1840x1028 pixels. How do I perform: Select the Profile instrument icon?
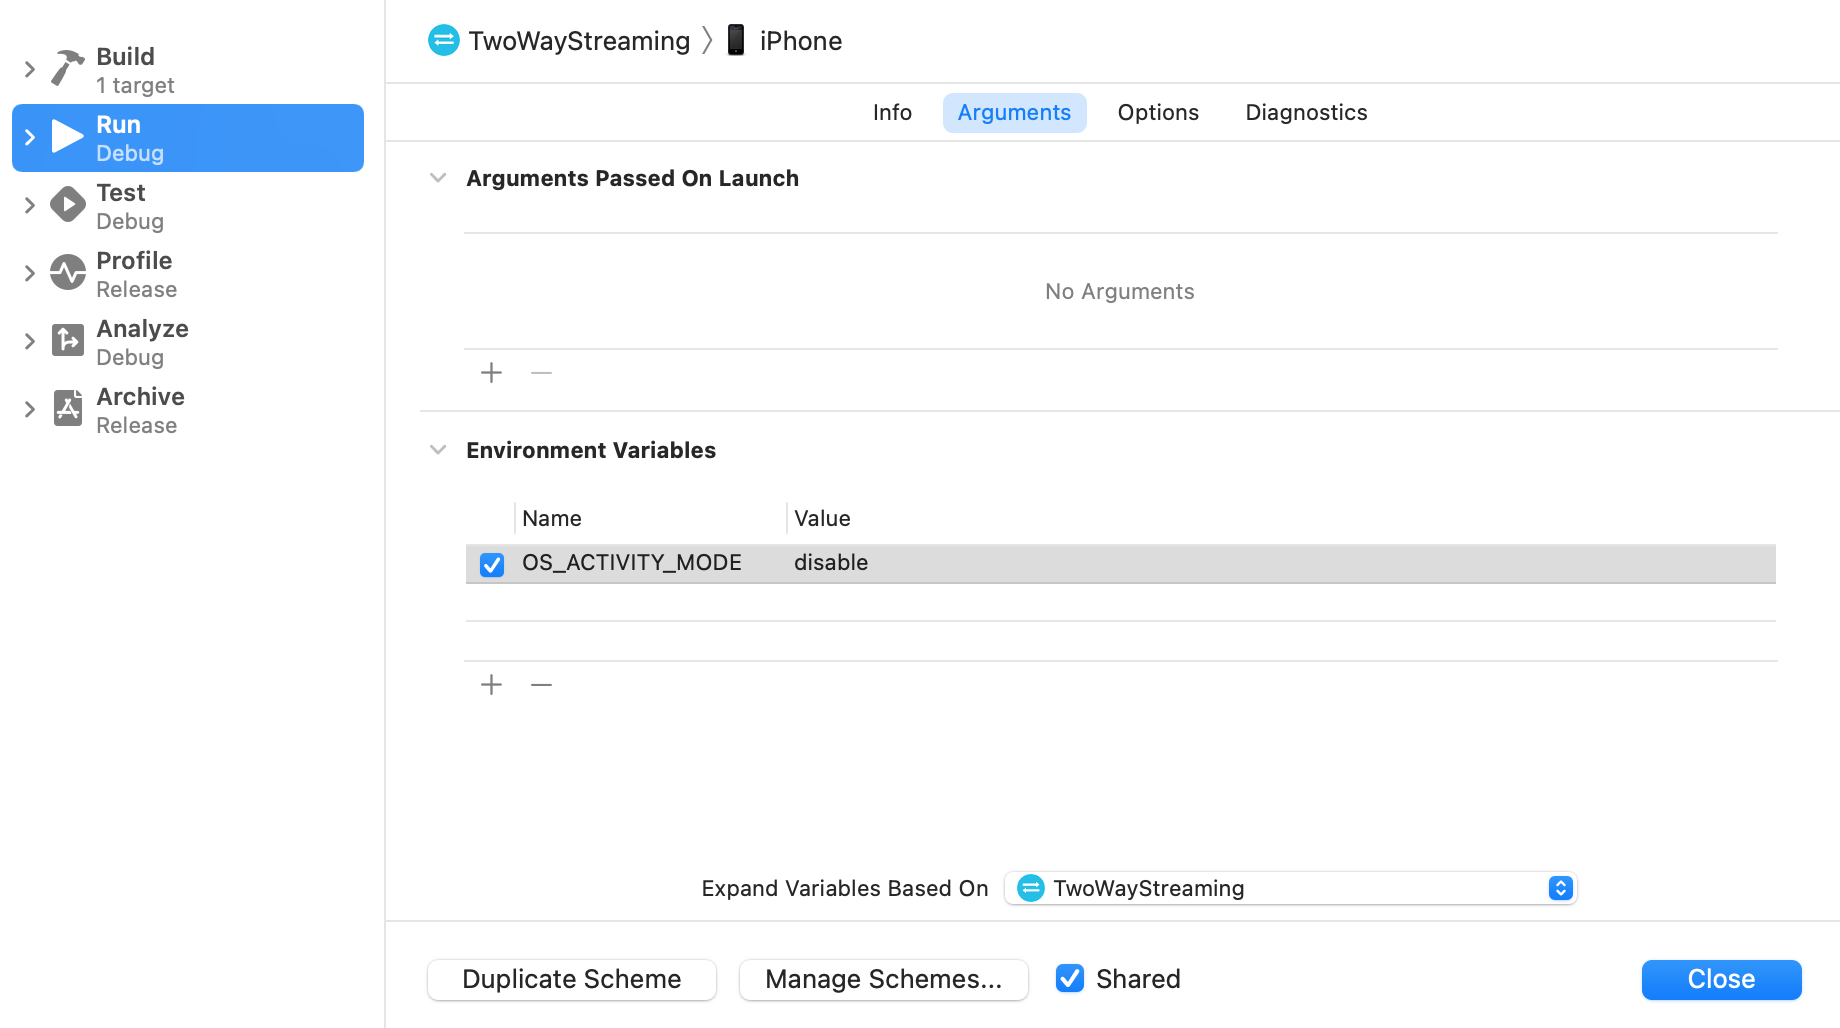(x=67, y=273)
